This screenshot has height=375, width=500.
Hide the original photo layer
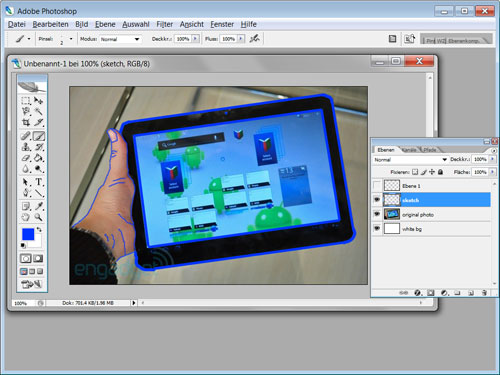point(377,214)
